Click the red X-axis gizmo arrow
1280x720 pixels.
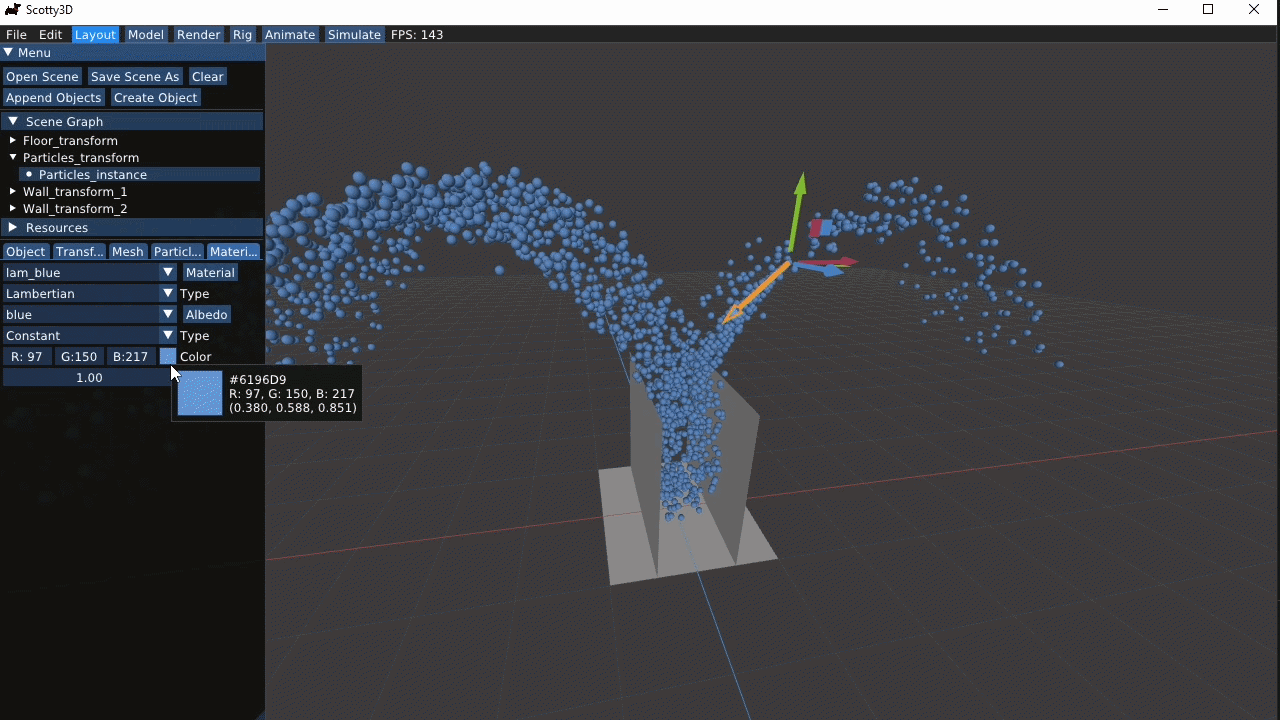pyautogui.click(x=830, y=262)
